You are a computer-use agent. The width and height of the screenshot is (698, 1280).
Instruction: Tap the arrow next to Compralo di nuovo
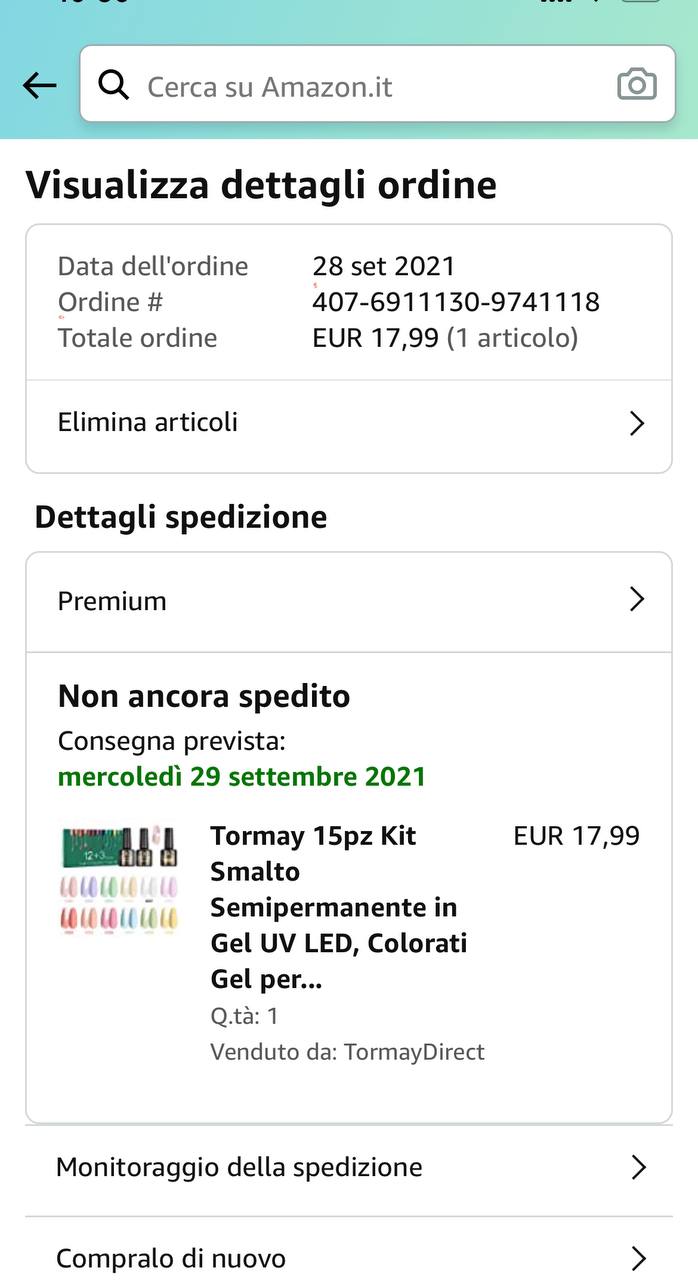[x=638, y=1258]
